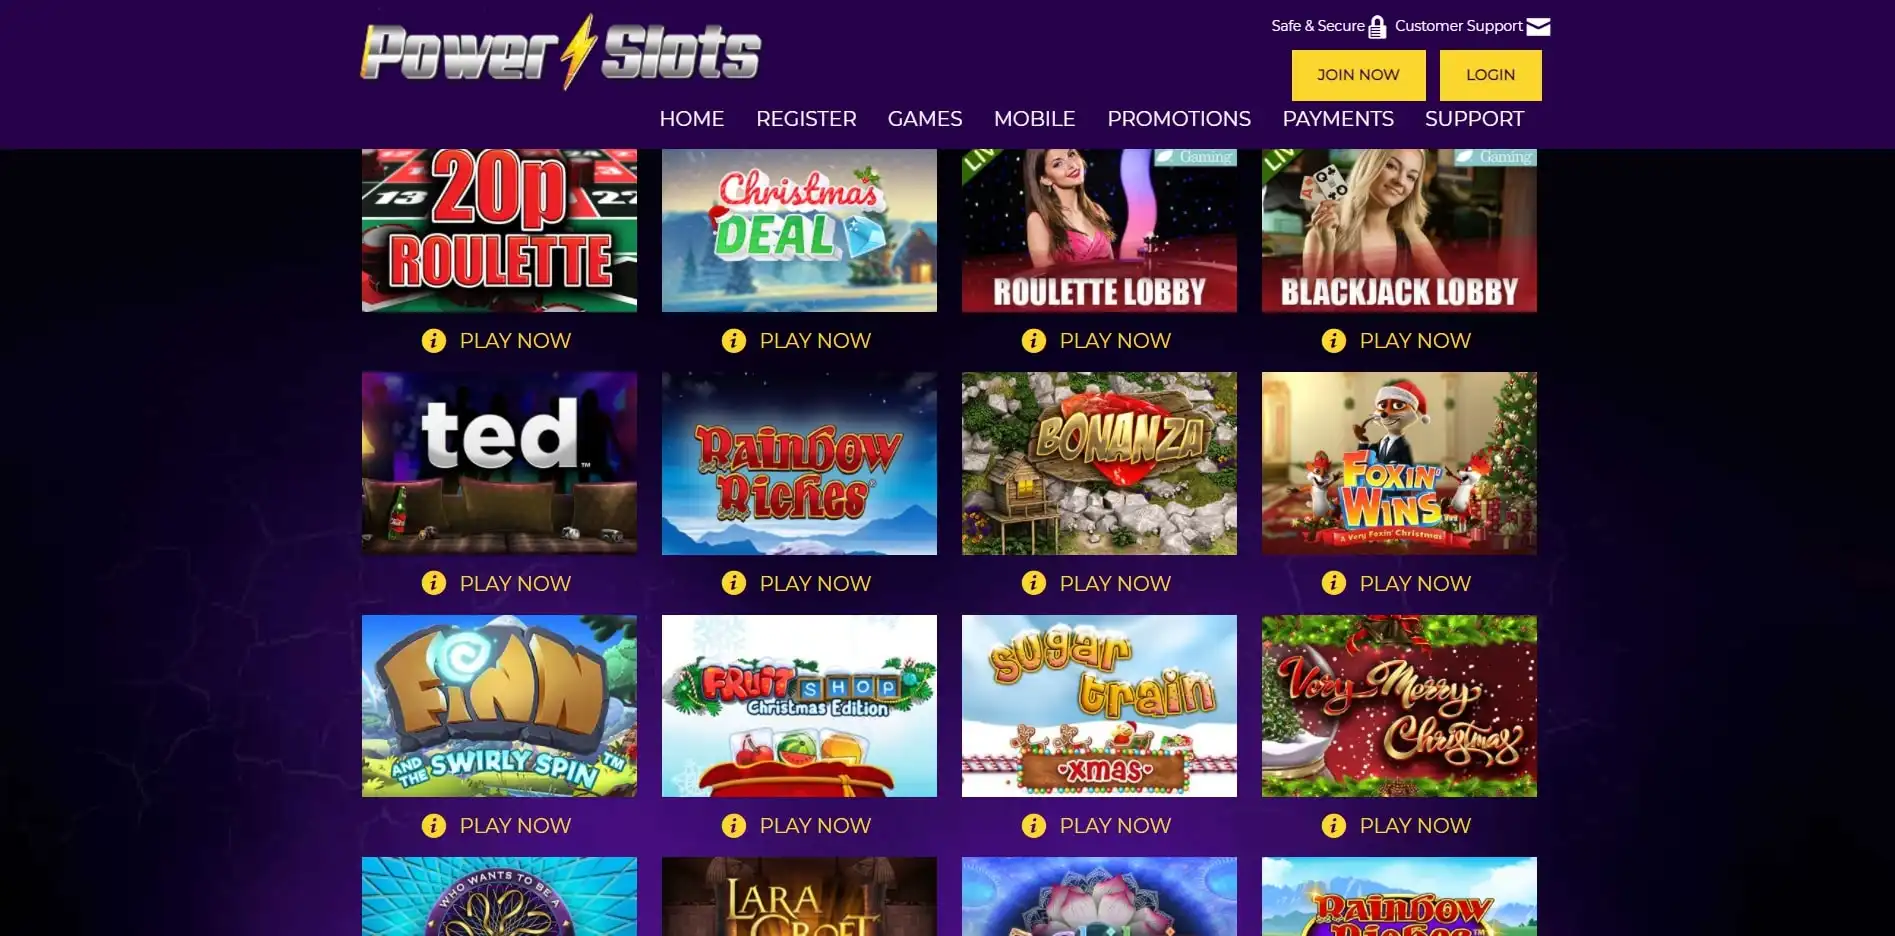Click PLAY NOW under Rainbow Riches
The height and width of the screenshot is (936, 1895).
click(815, 584)
